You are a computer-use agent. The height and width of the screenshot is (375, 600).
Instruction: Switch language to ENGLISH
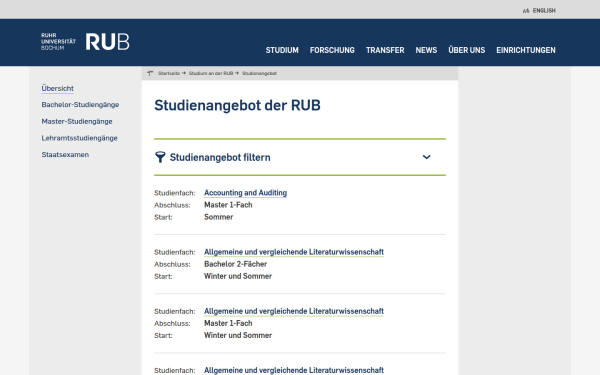[544, 11]
